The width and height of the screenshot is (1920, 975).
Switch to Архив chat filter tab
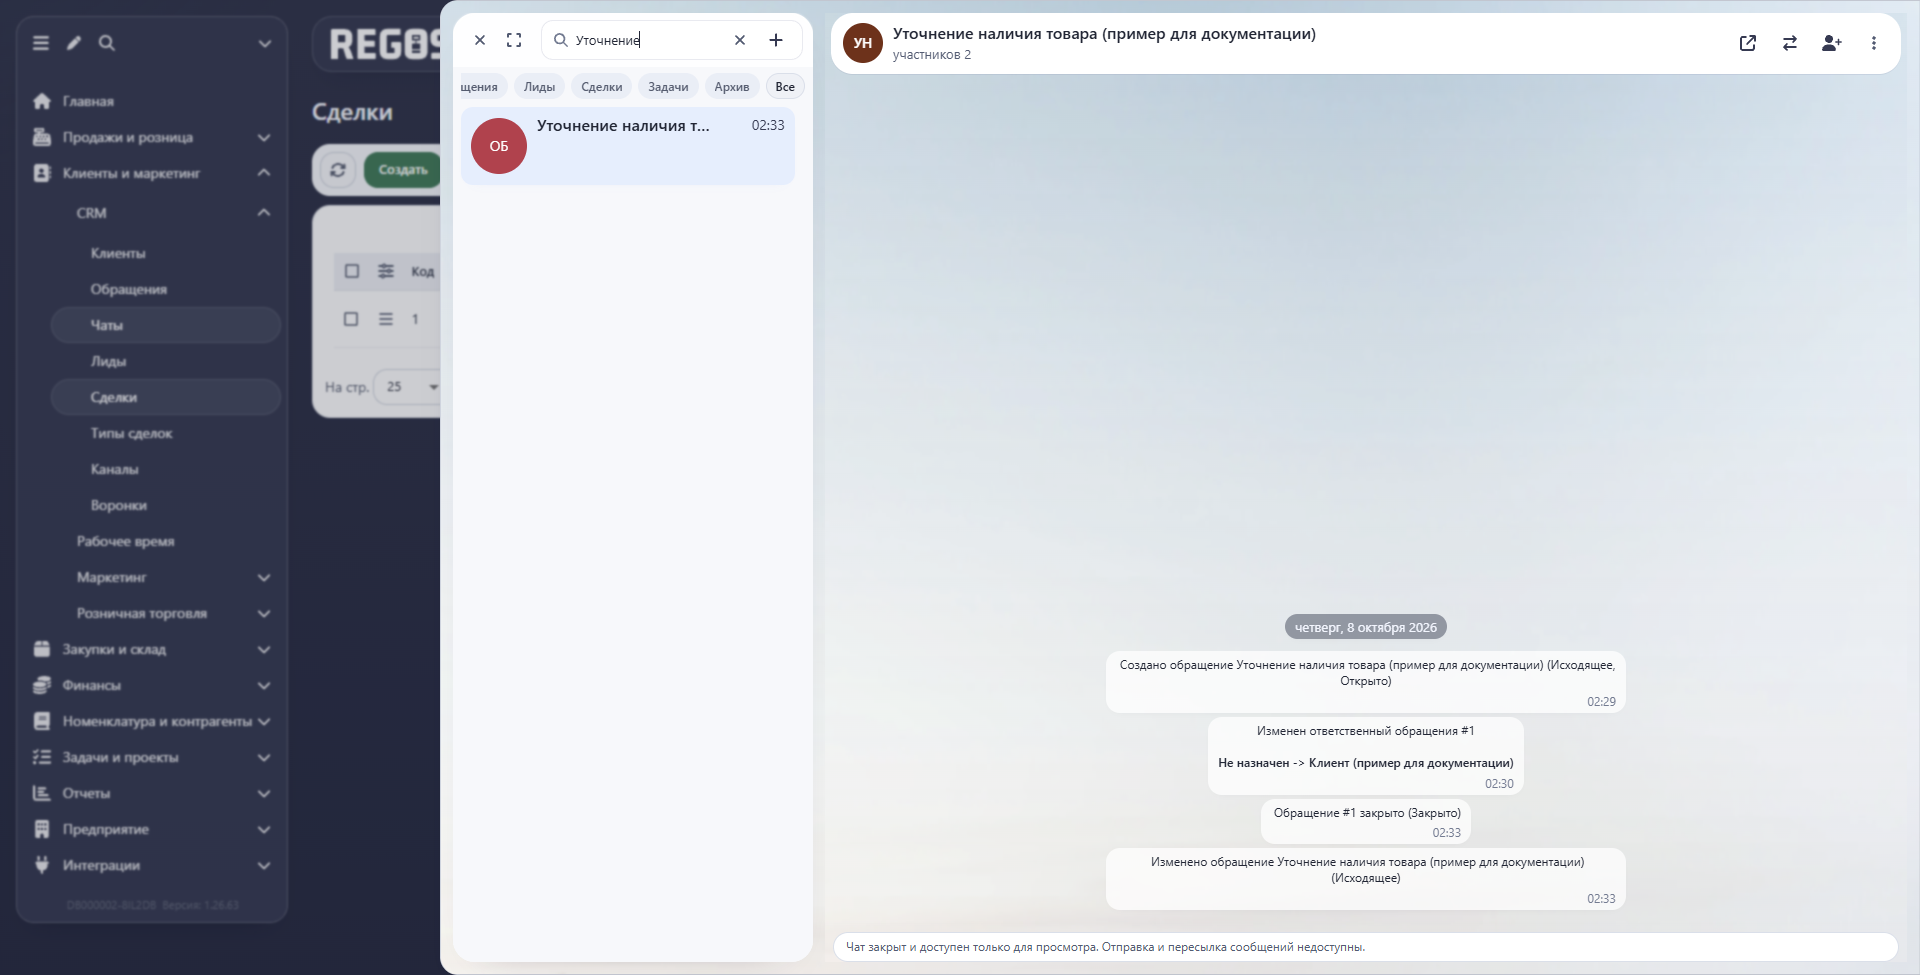(x=732, y=87)
